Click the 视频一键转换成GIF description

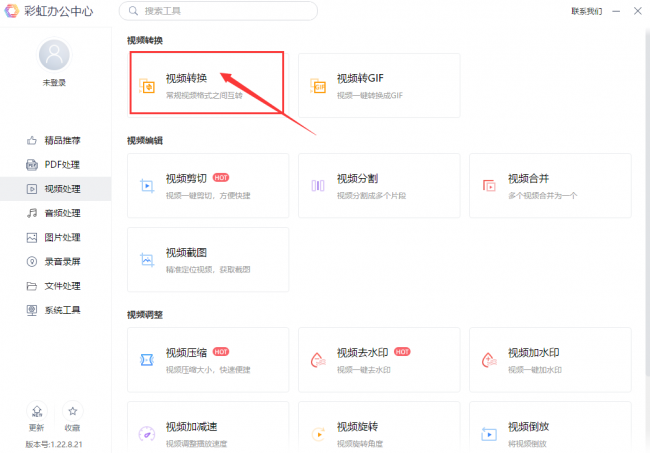click(x=370, y=96)
